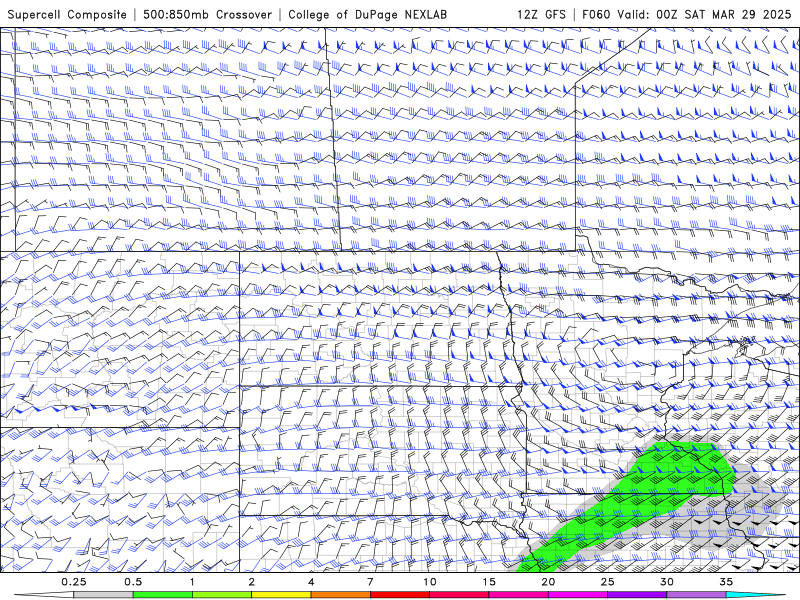Viewport: 800px width, 600px height.
Task: Click the '12Z GFS' model run label
Action: click(541, 14)
